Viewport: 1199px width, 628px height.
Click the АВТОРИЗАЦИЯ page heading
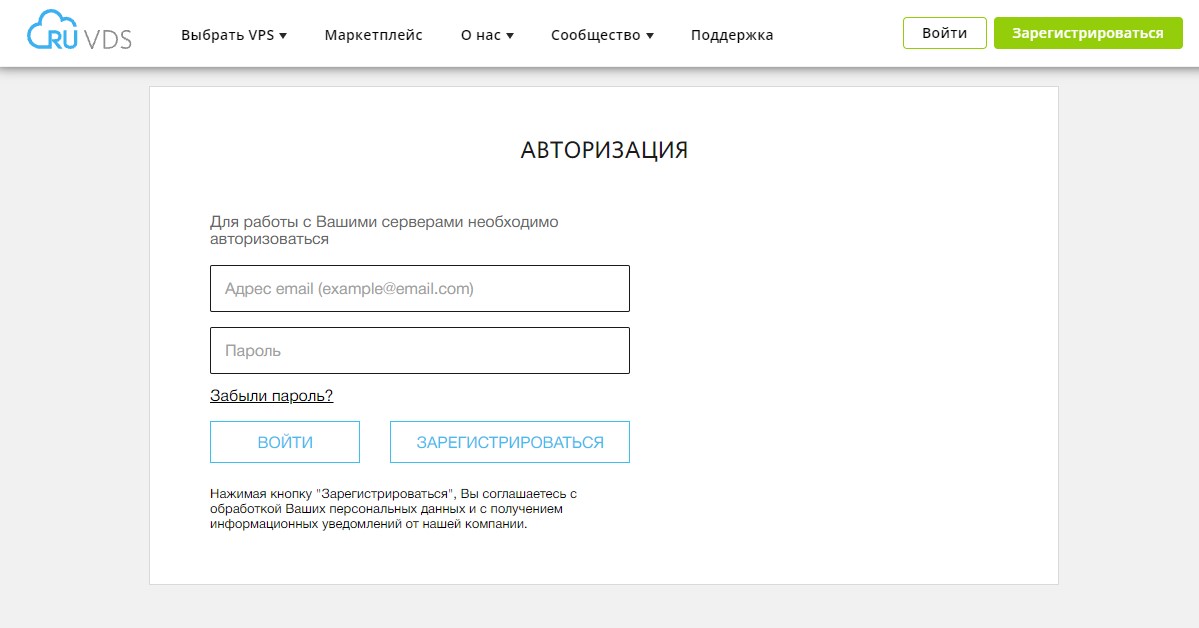[x=603, y=149]
